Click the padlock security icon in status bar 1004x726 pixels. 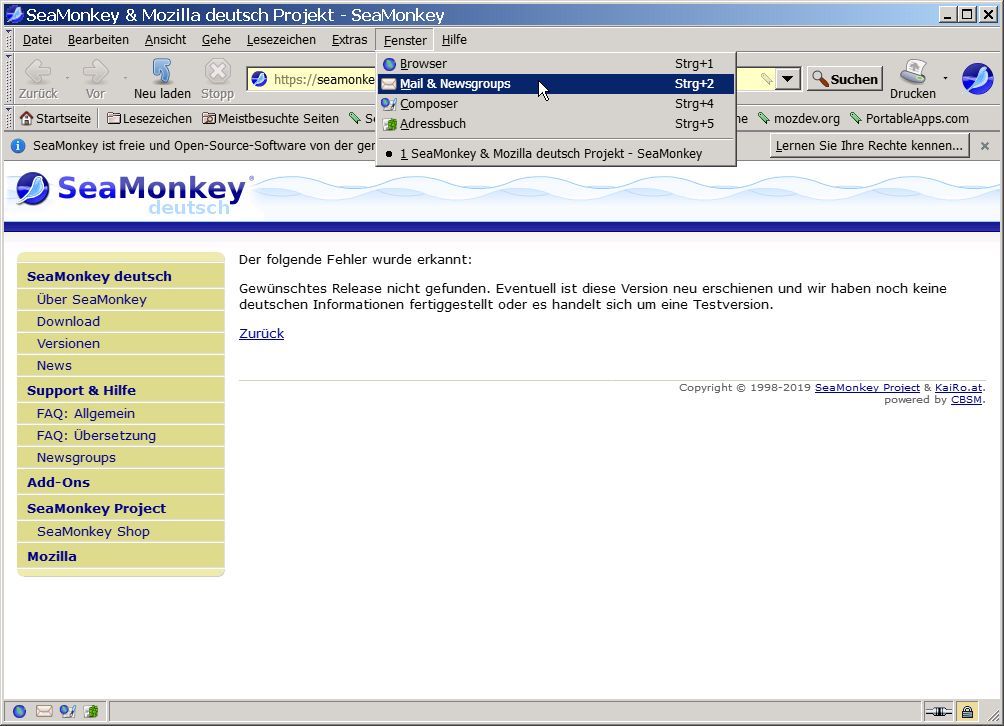968,712
